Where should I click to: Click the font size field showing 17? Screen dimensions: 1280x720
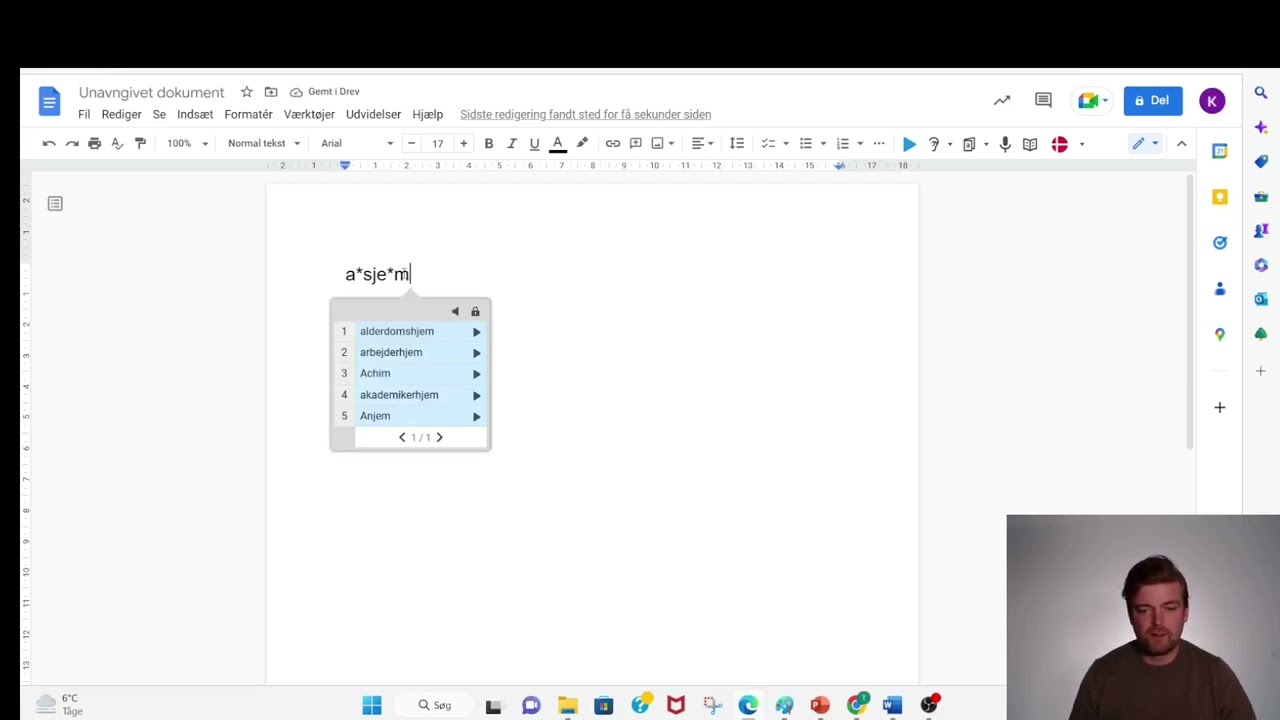point(437,144)
